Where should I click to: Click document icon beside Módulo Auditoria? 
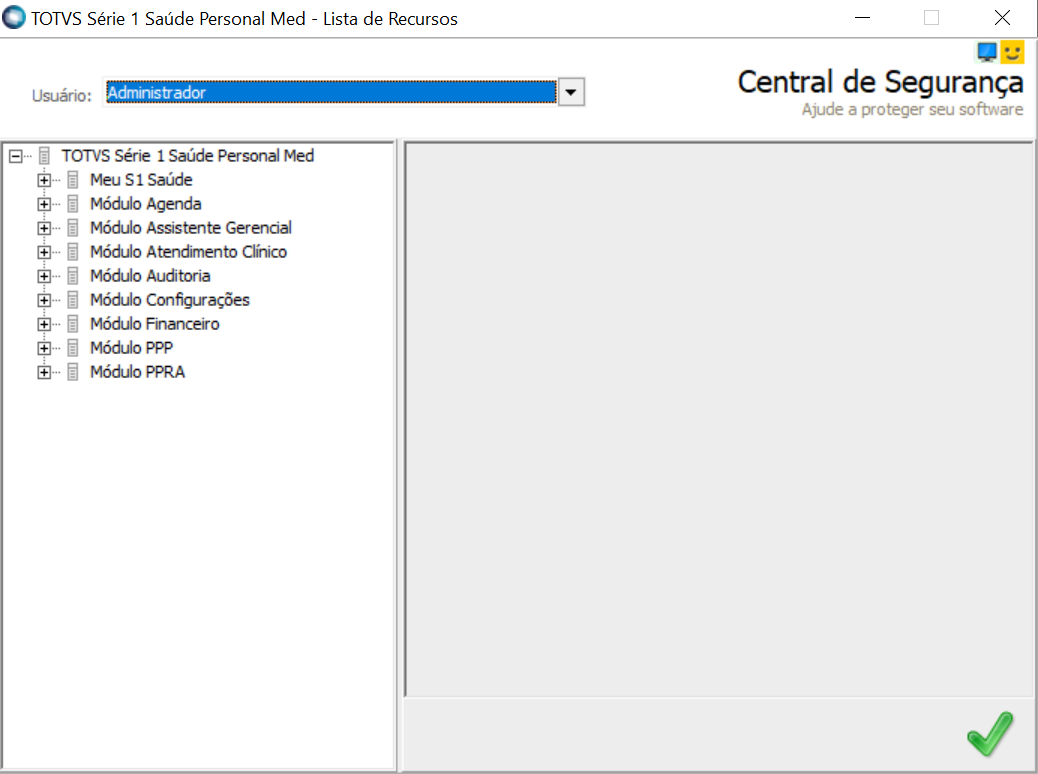(73, 276)
